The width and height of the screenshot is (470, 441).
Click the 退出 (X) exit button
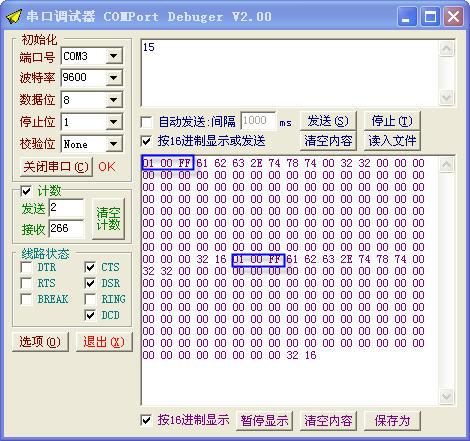click(104, 342)
